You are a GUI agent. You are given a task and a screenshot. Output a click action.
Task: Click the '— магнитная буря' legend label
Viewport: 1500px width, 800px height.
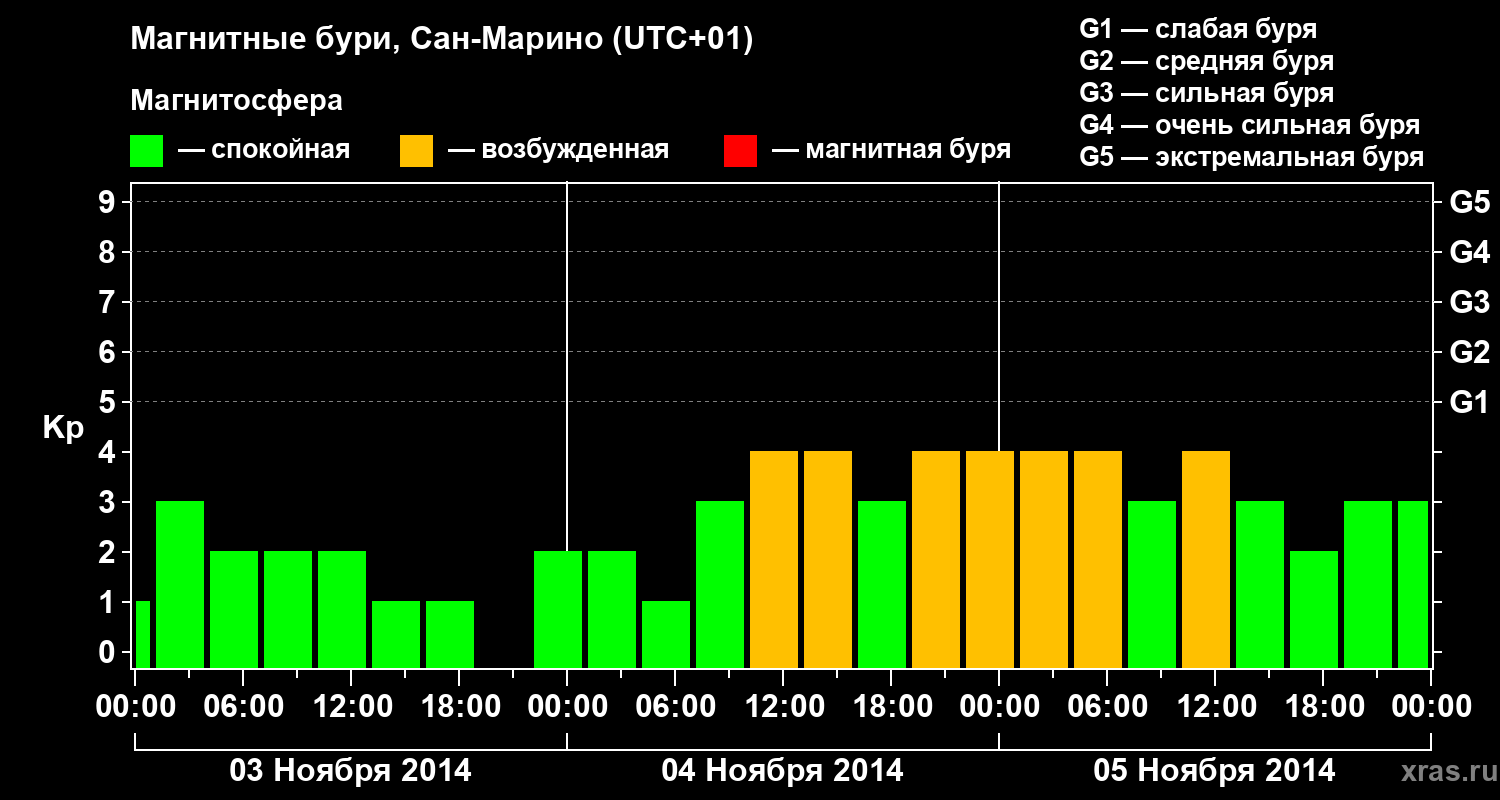pos(891,151)
